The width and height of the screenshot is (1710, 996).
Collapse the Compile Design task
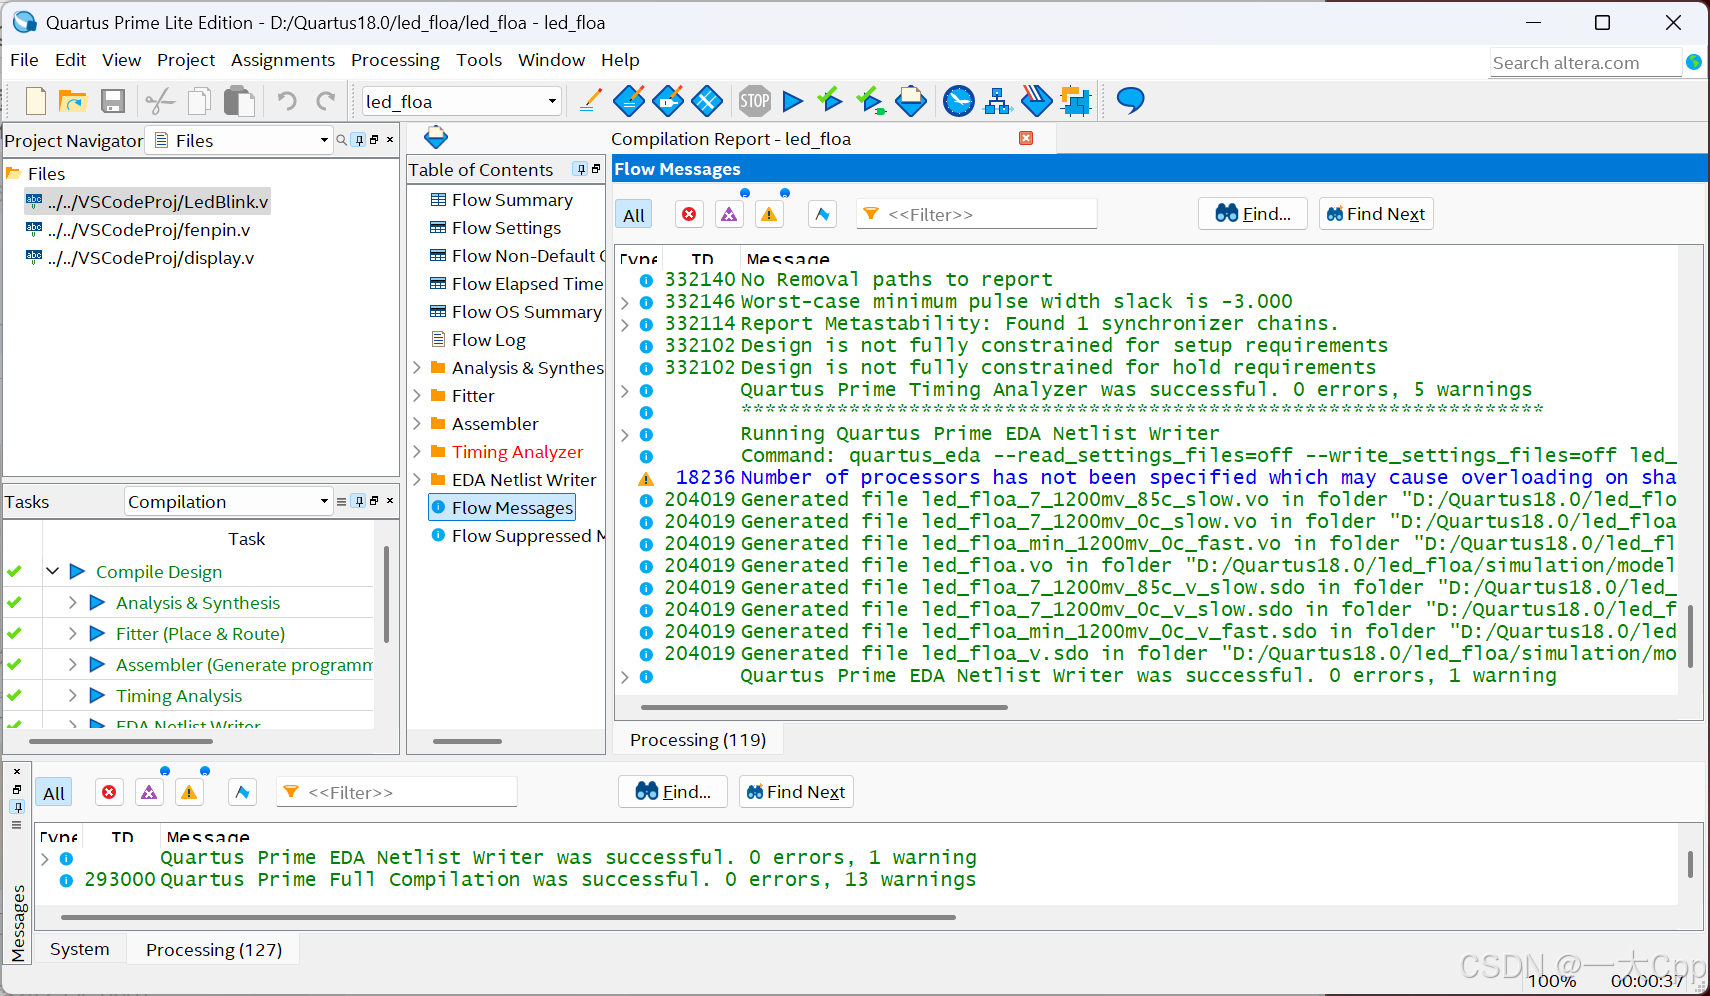pos(52,571)
